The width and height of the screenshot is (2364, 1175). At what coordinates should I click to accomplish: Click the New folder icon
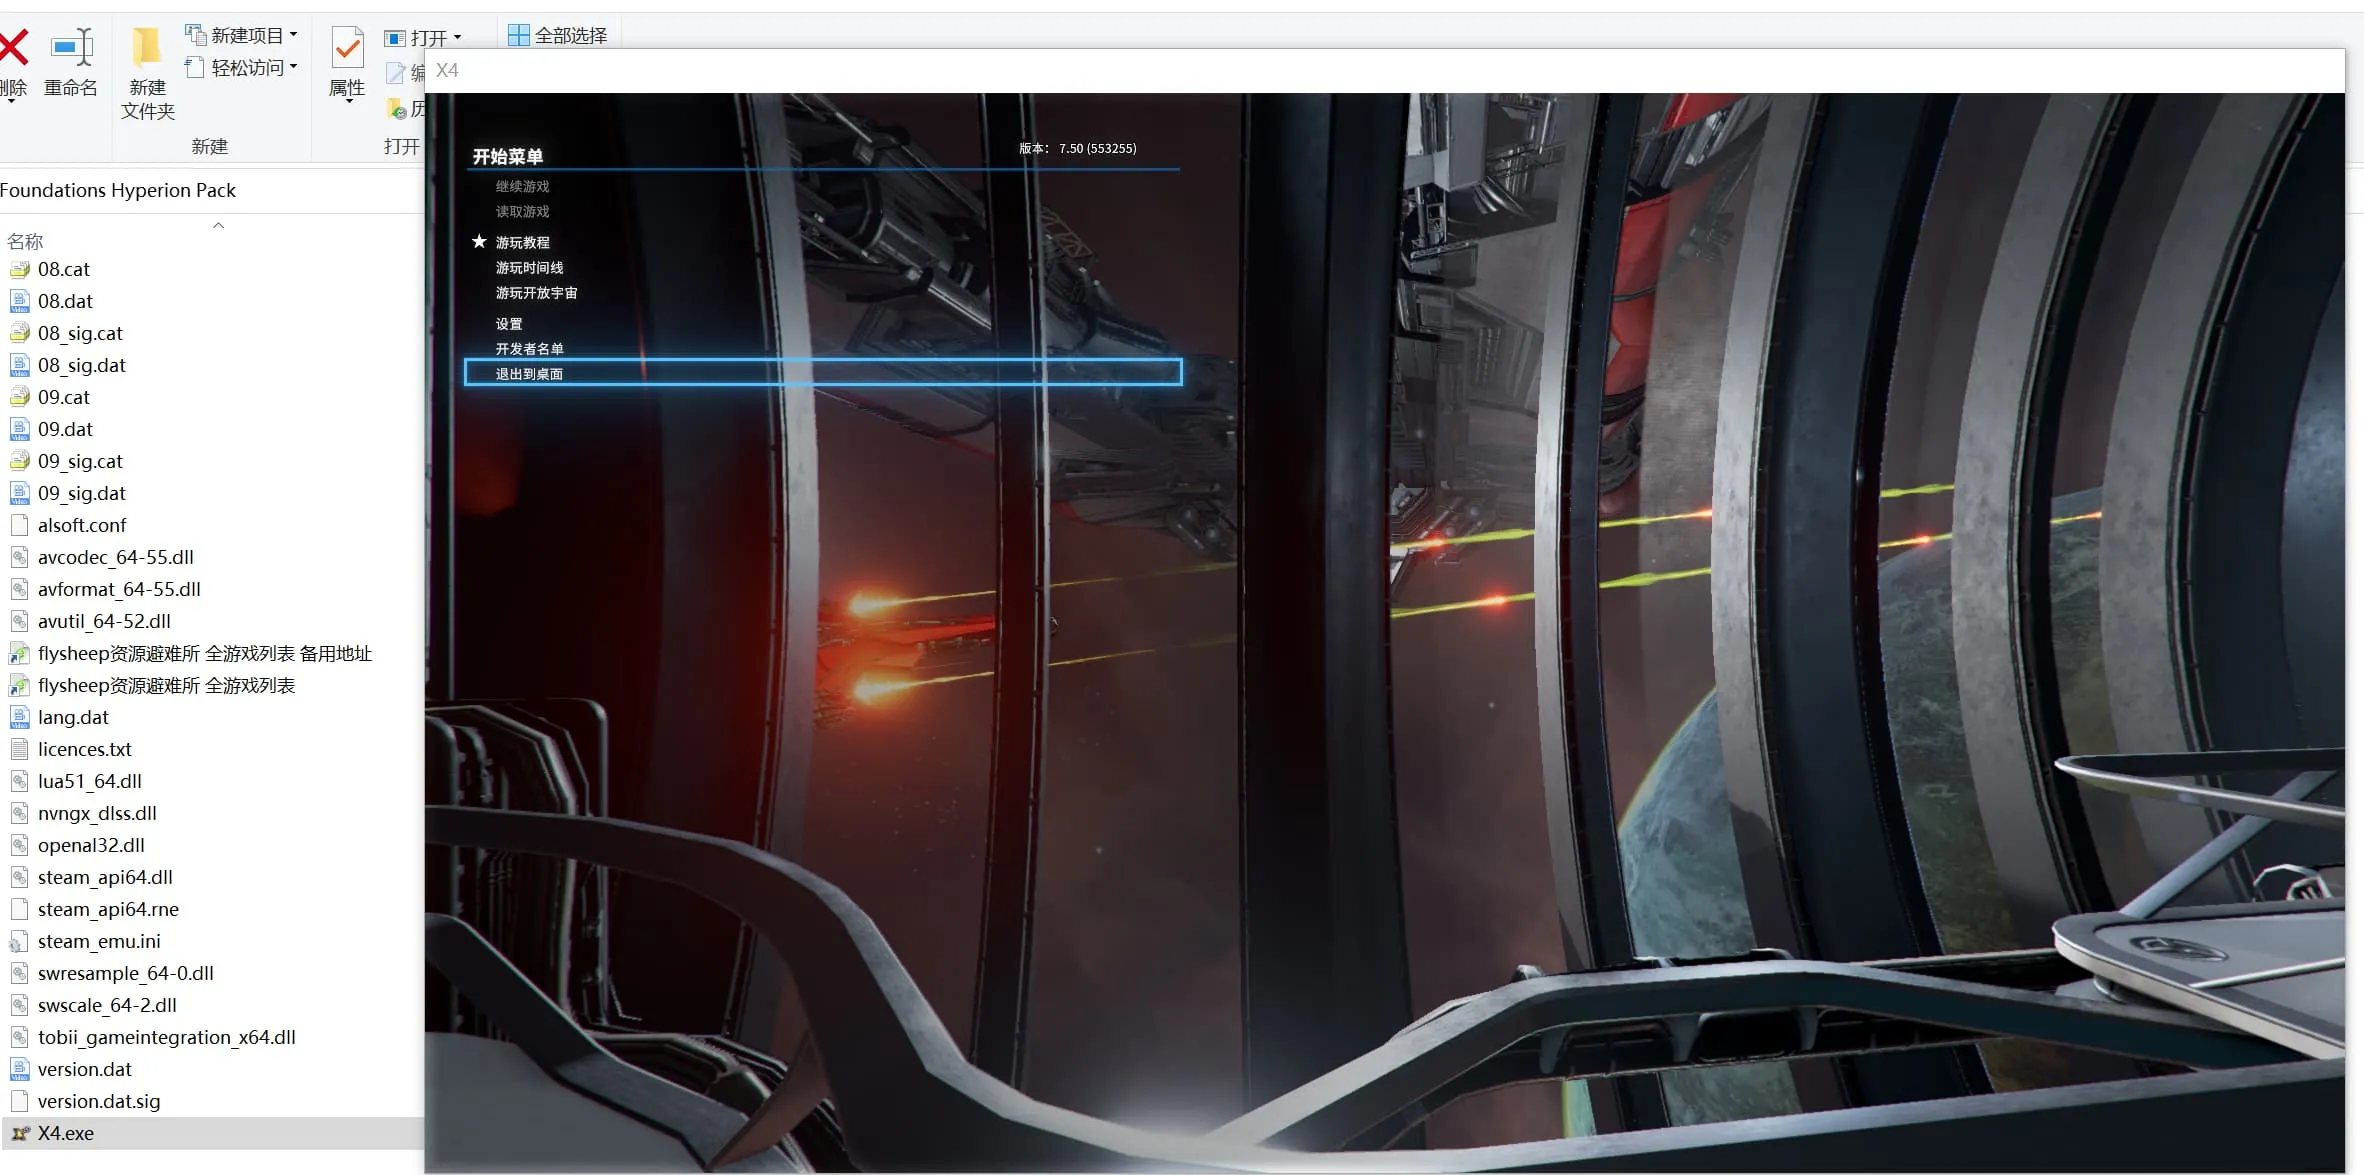click(147, 47)
